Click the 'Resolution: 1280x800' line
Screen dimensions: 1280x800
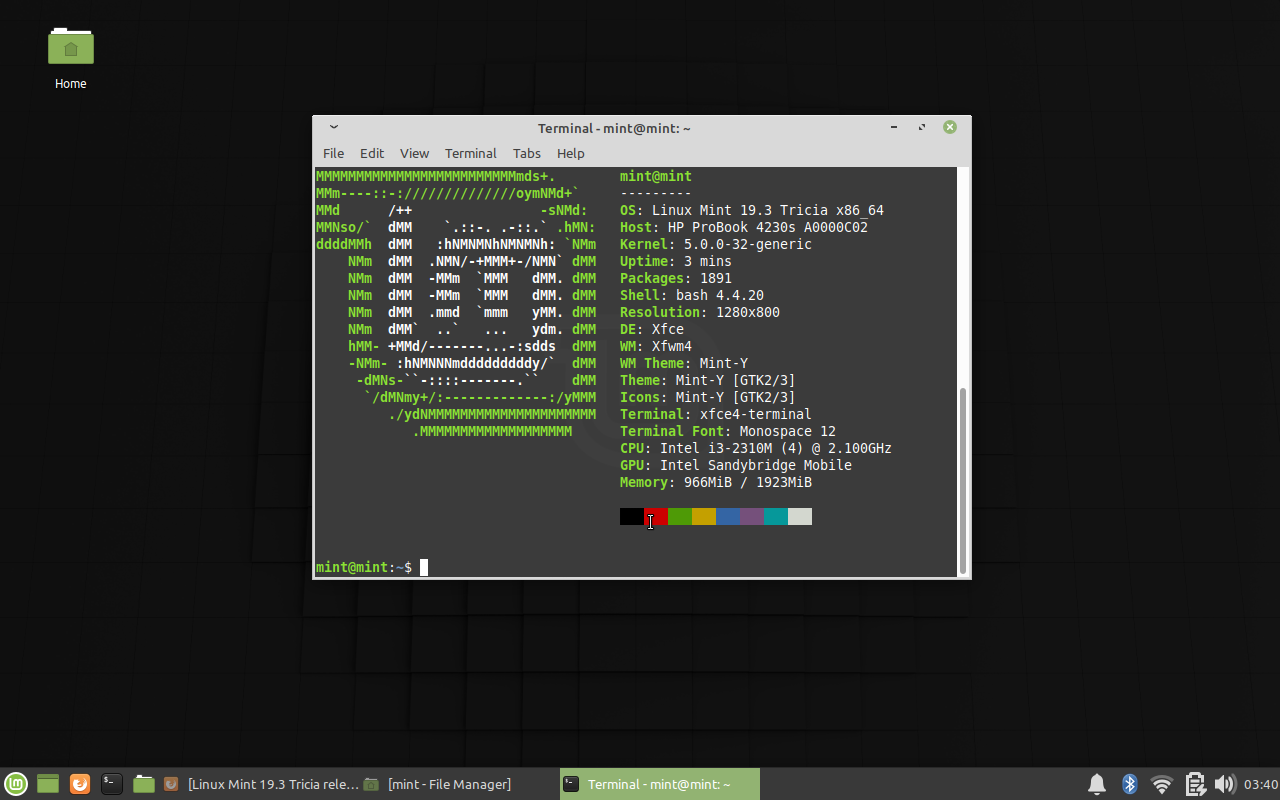(700, 312)
